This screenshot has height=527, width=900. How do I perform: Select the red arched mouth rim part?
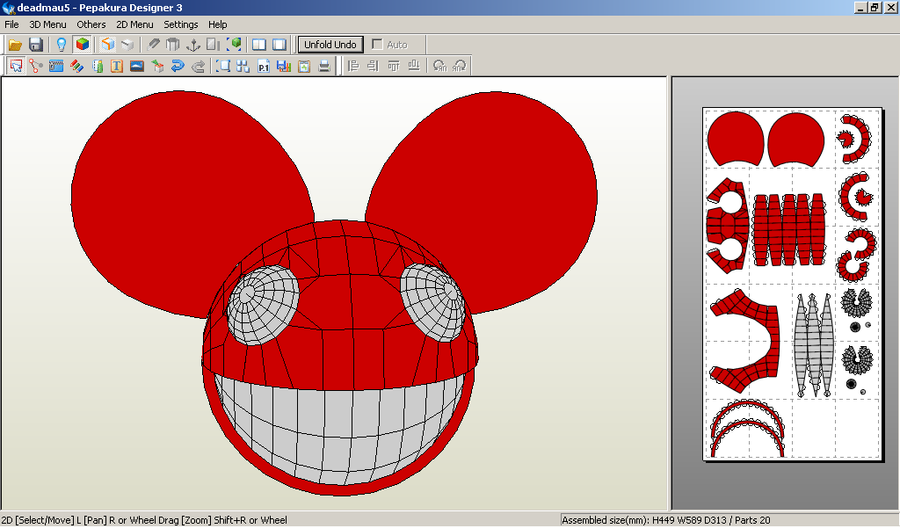pos(747,429)
